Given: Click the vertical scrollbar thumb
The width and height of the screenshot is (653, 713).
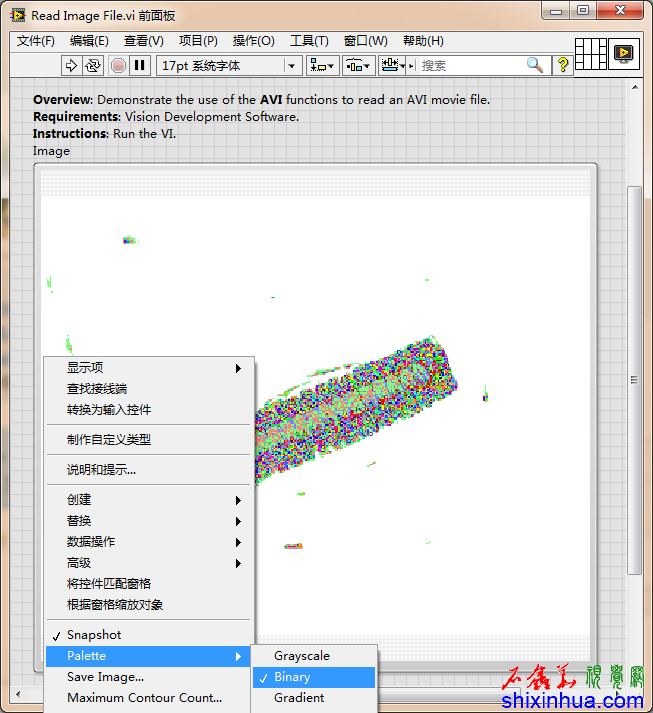Looking at the screenshot, I should [x=634, y=380].
